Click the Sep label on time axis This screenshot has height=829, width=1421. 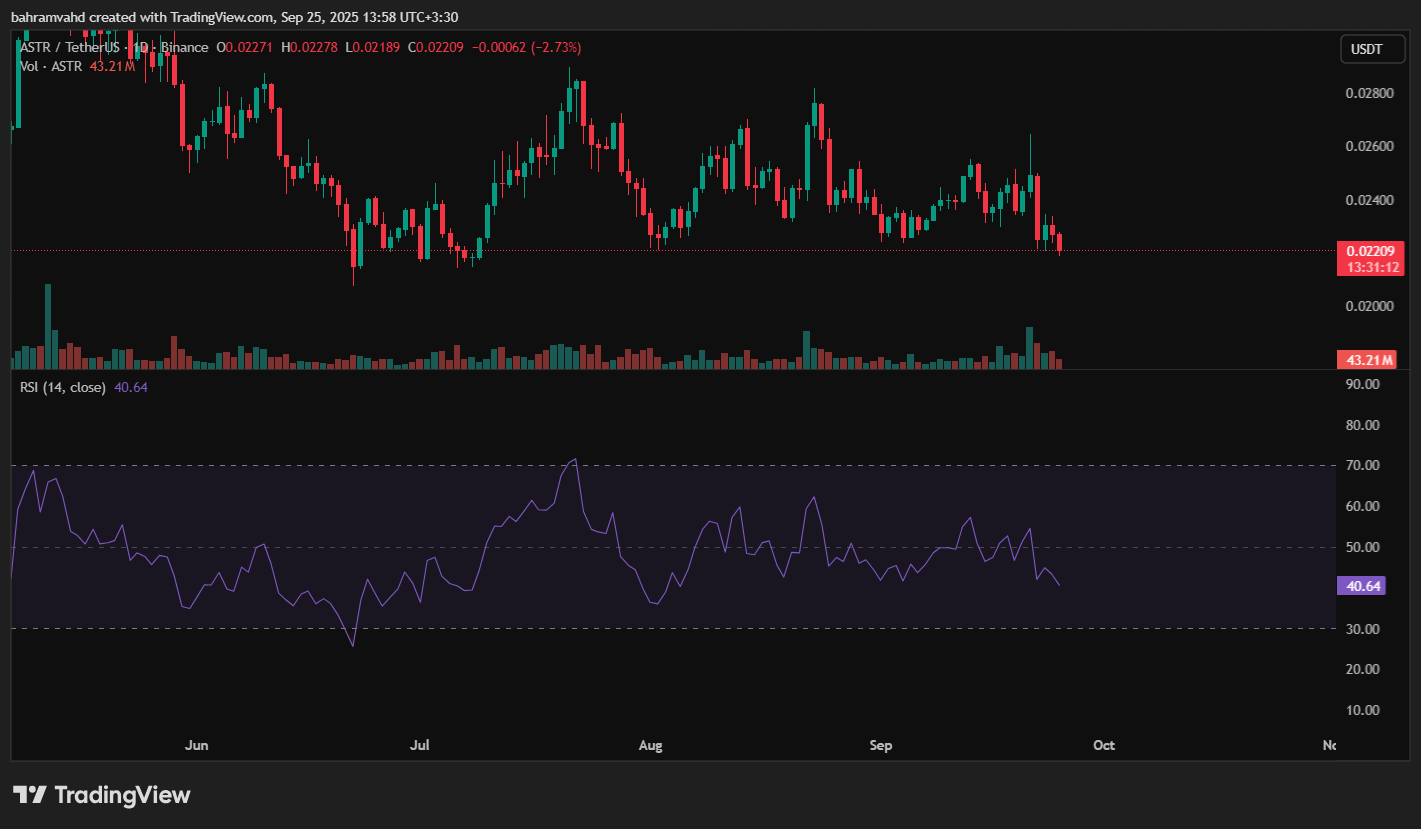(x=880, y=746)
